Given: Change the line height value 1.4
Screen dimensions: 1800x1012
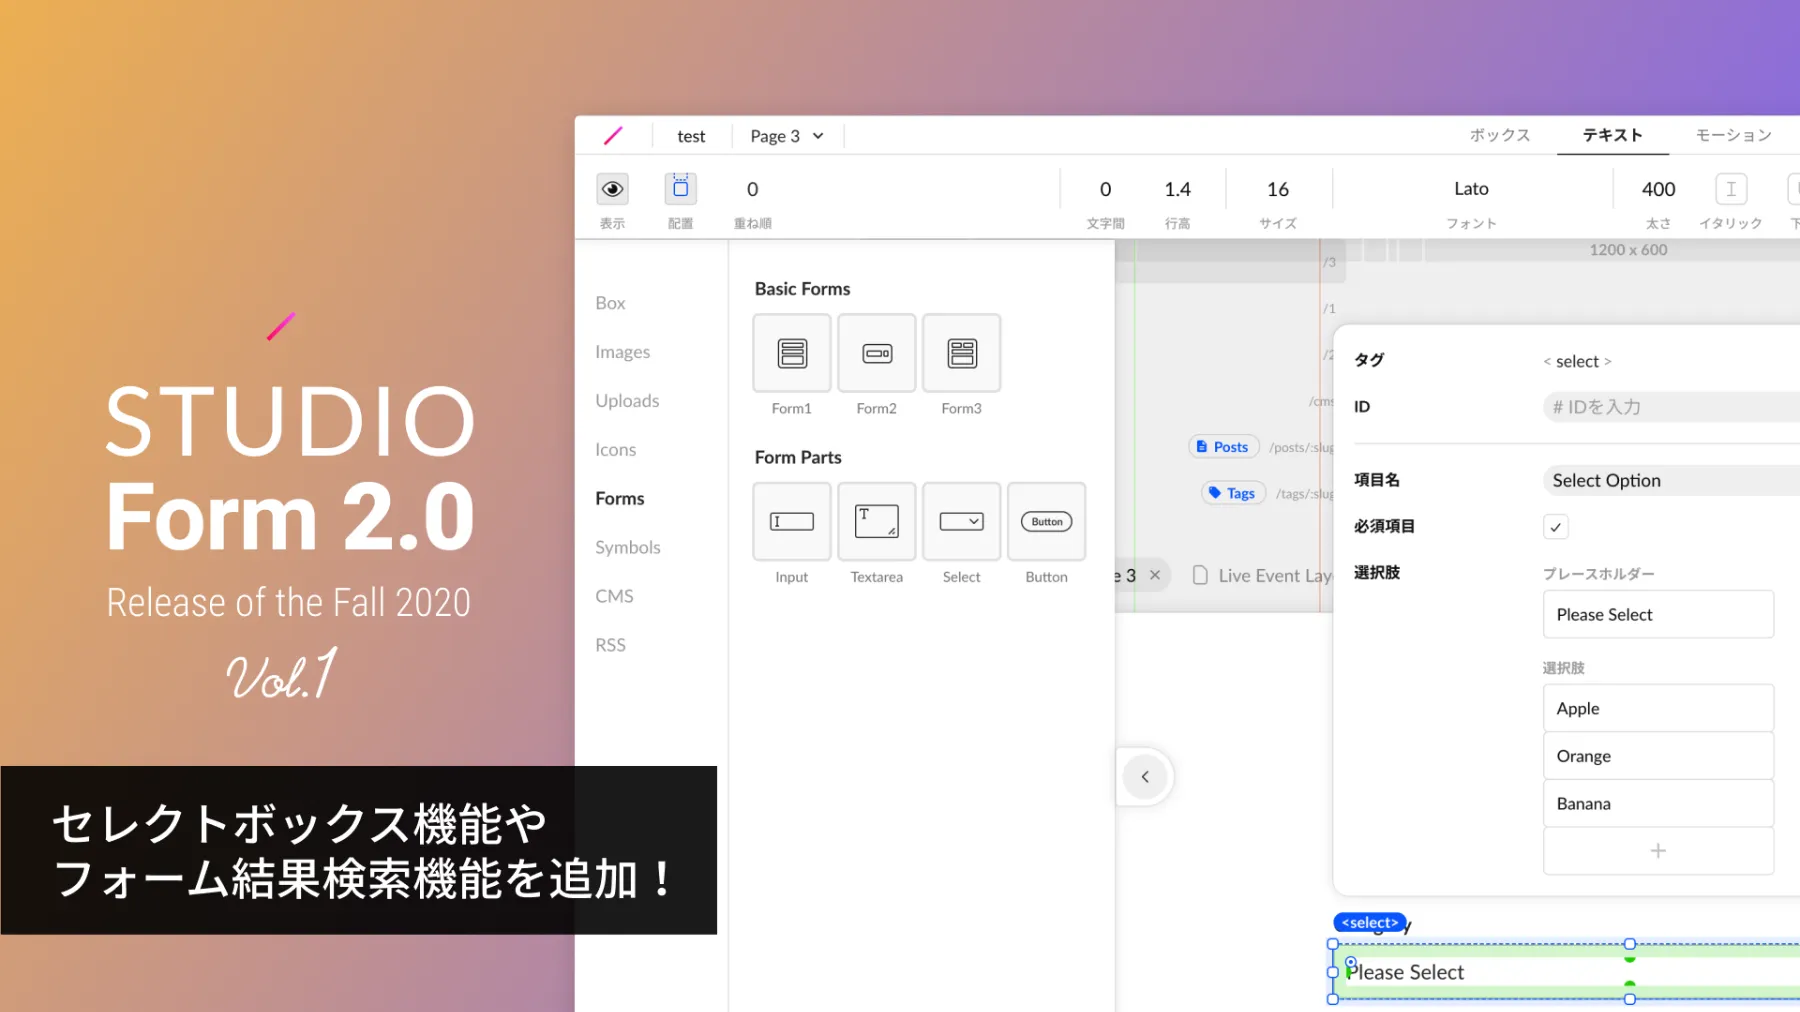Looking at the screenshot, I should [x=1178, y=189].
